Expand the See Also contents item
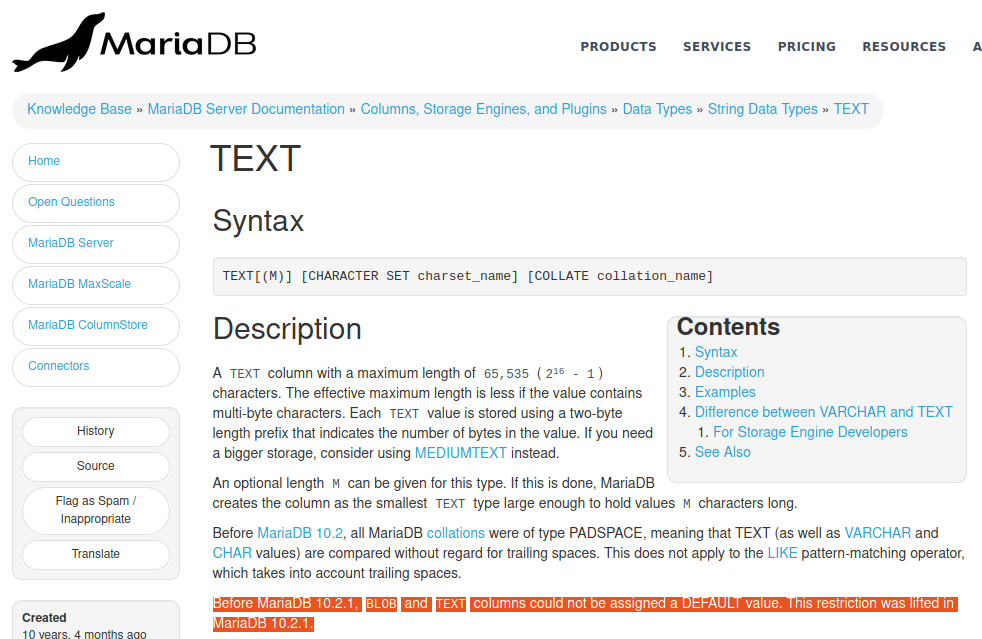Image resolution: width=982 pixels, height=639 pixels. click(723, 451)
